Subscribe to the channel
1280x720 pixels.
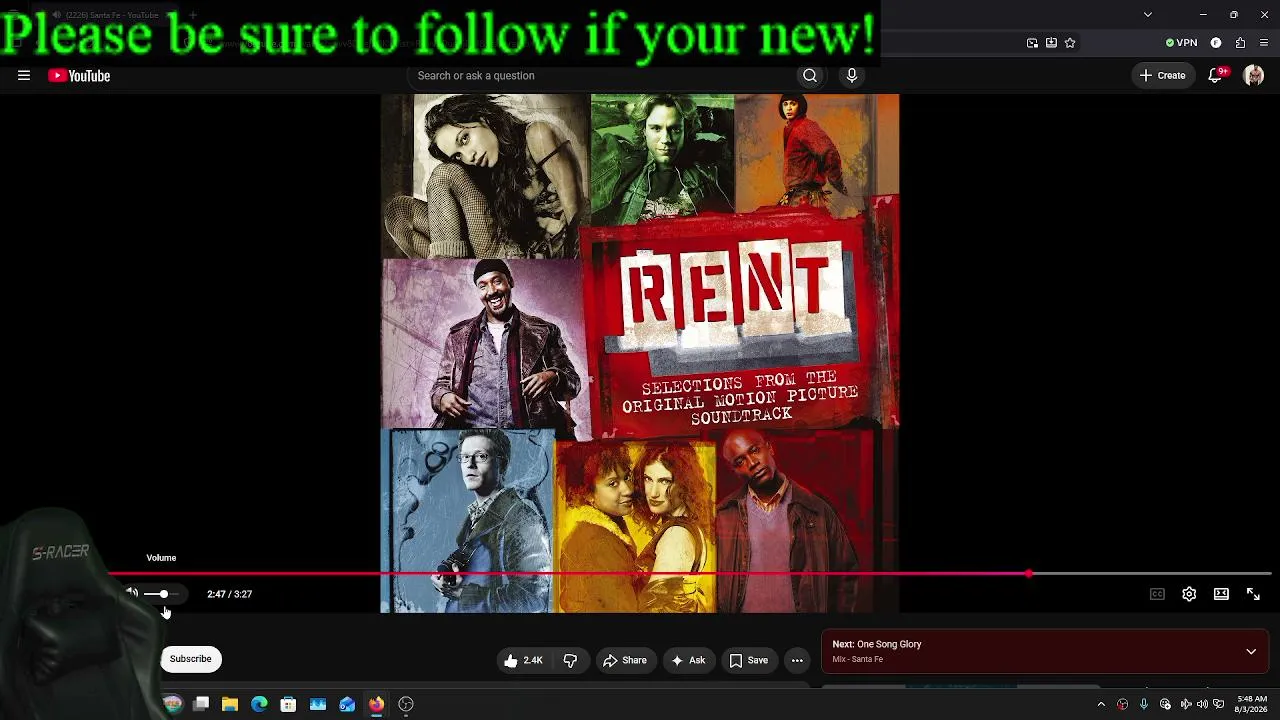[x=190, y=659]
